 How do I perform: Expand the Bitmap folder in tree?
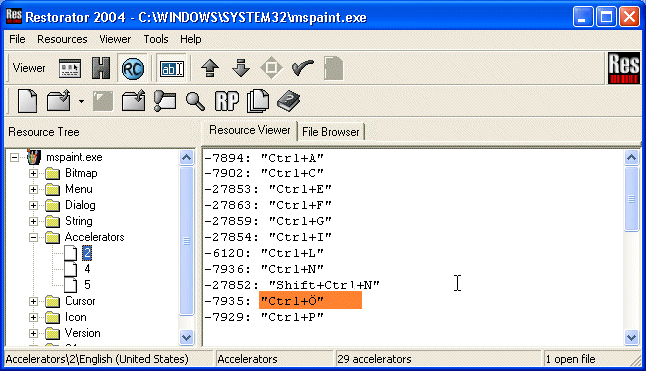coord(33,173)
